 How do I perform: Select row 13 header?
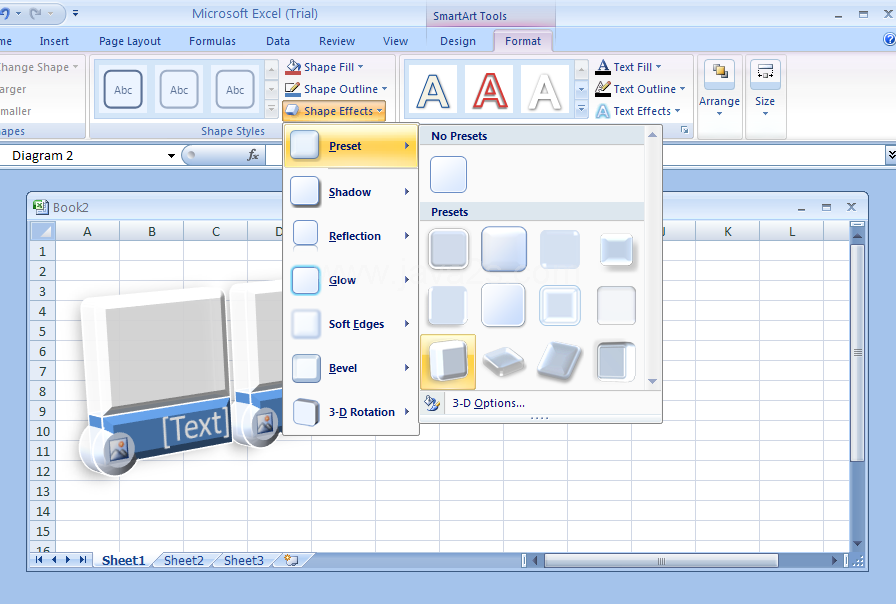[x=43, y=491]
